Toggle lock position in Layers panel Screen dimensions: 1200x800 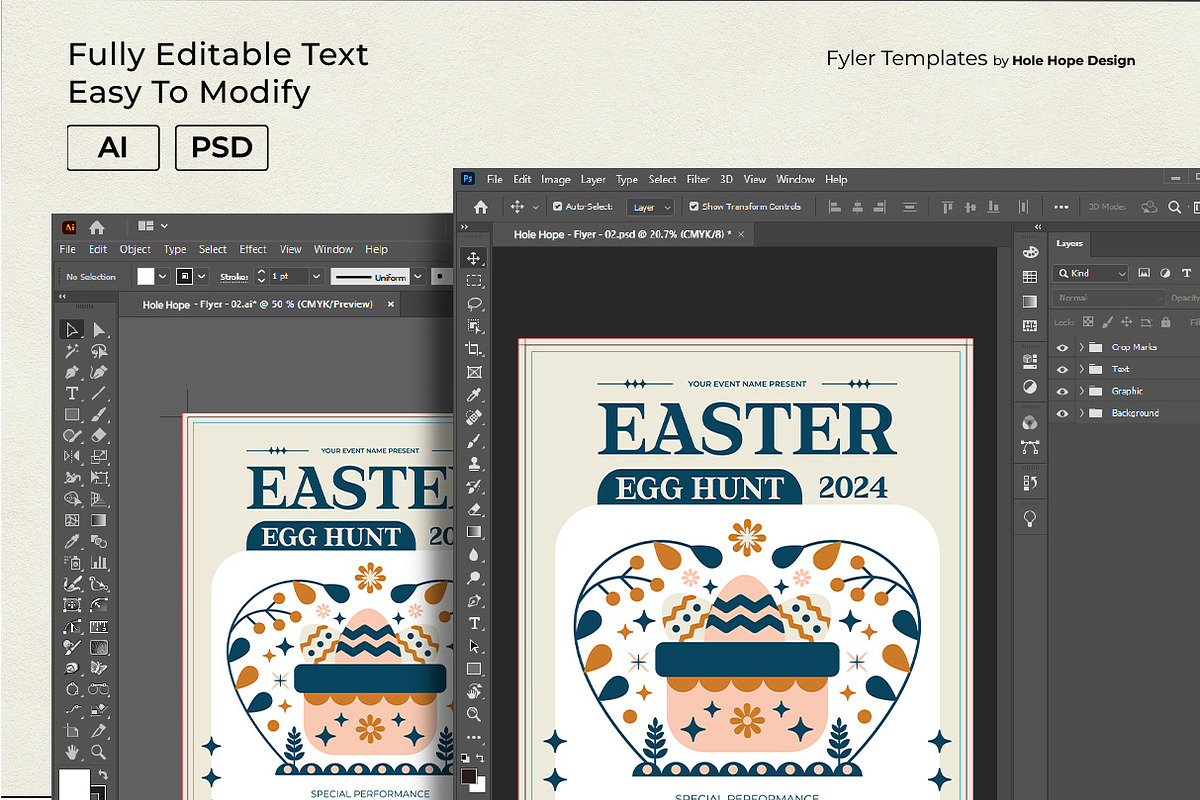point(1126,322)
